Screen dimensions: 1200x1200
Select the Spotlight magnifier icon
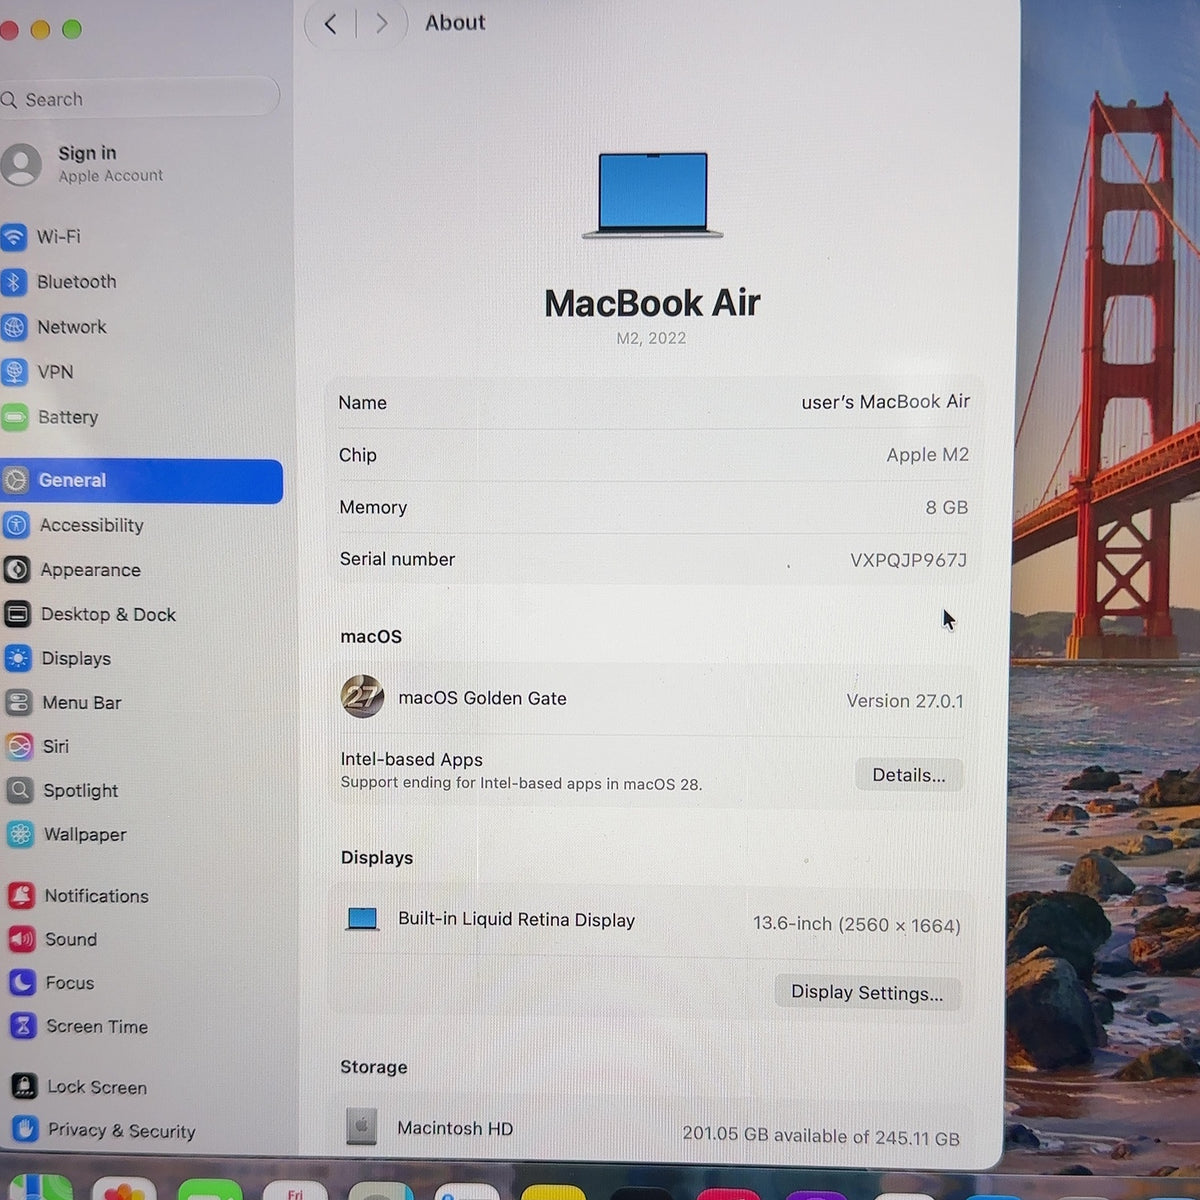coord(20,790)
